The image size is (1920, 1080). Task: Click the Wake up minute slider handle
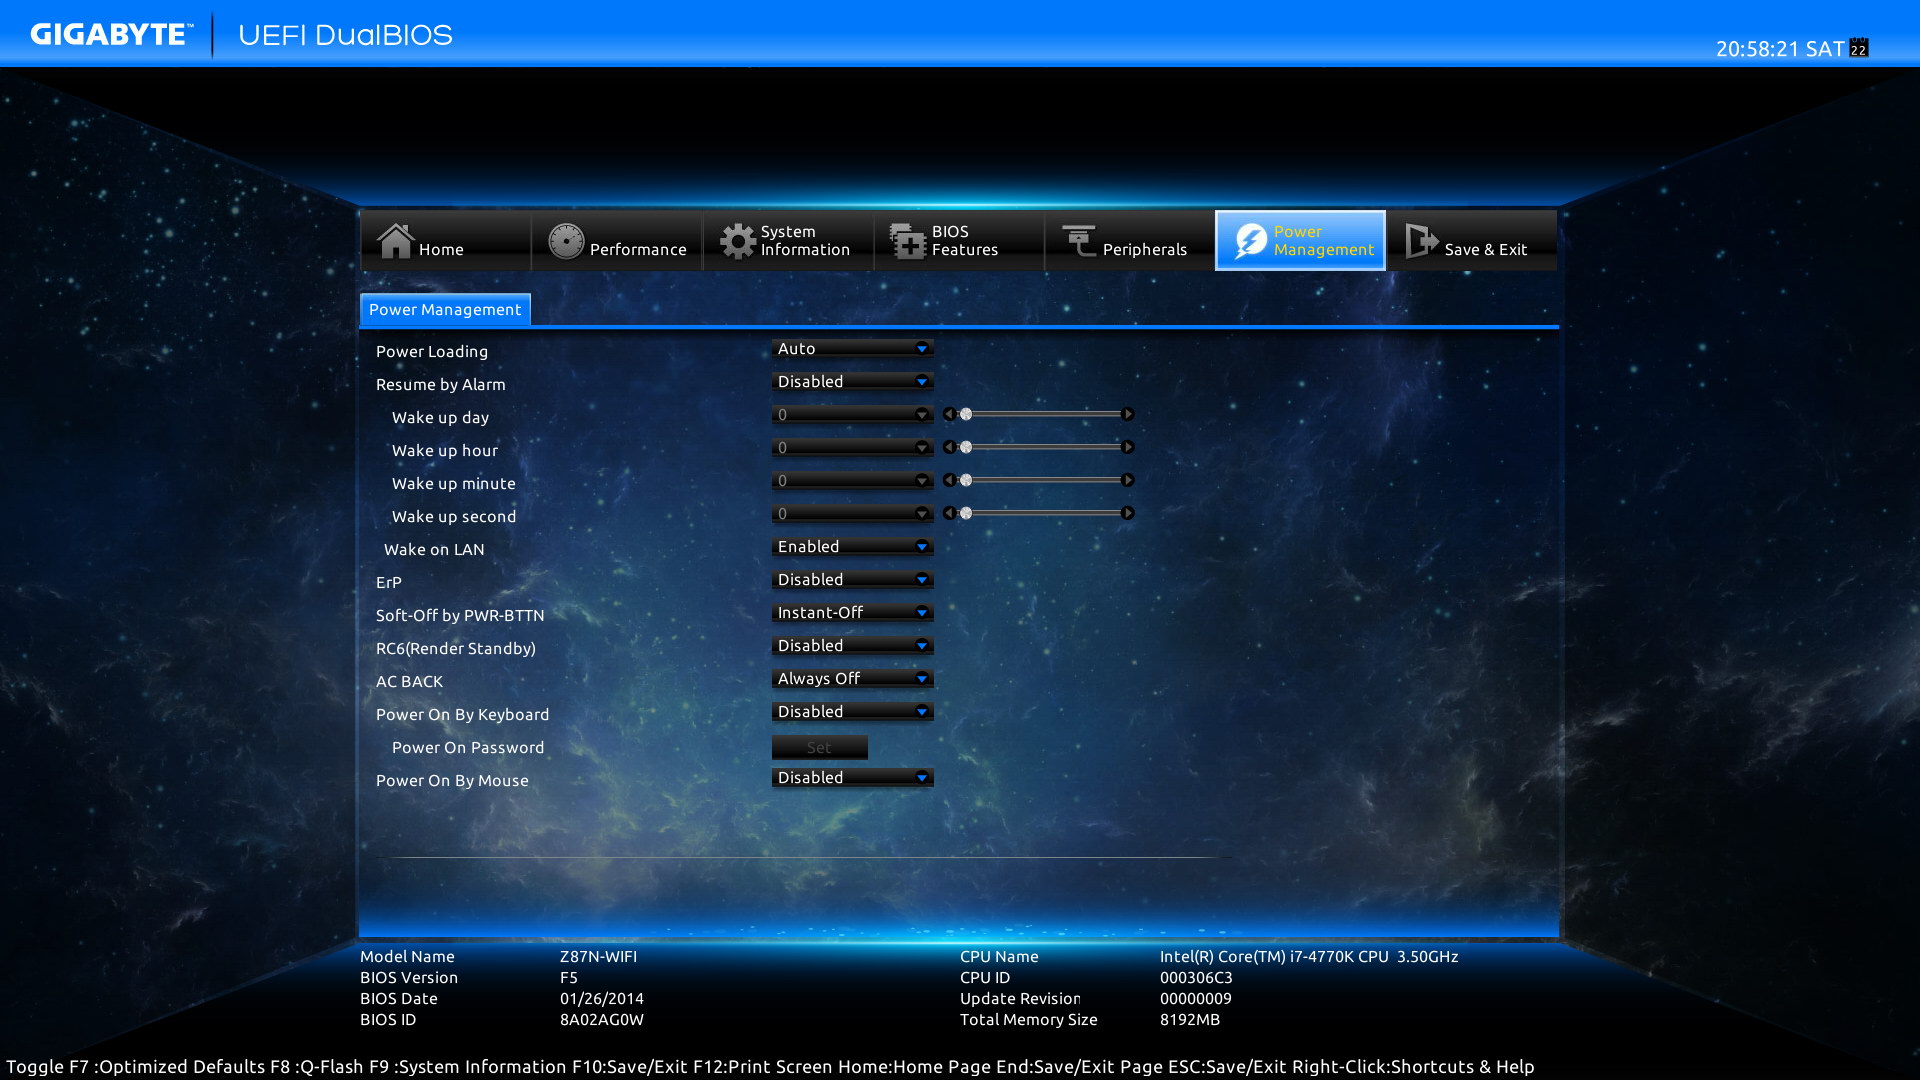click(x=966, y=480)
